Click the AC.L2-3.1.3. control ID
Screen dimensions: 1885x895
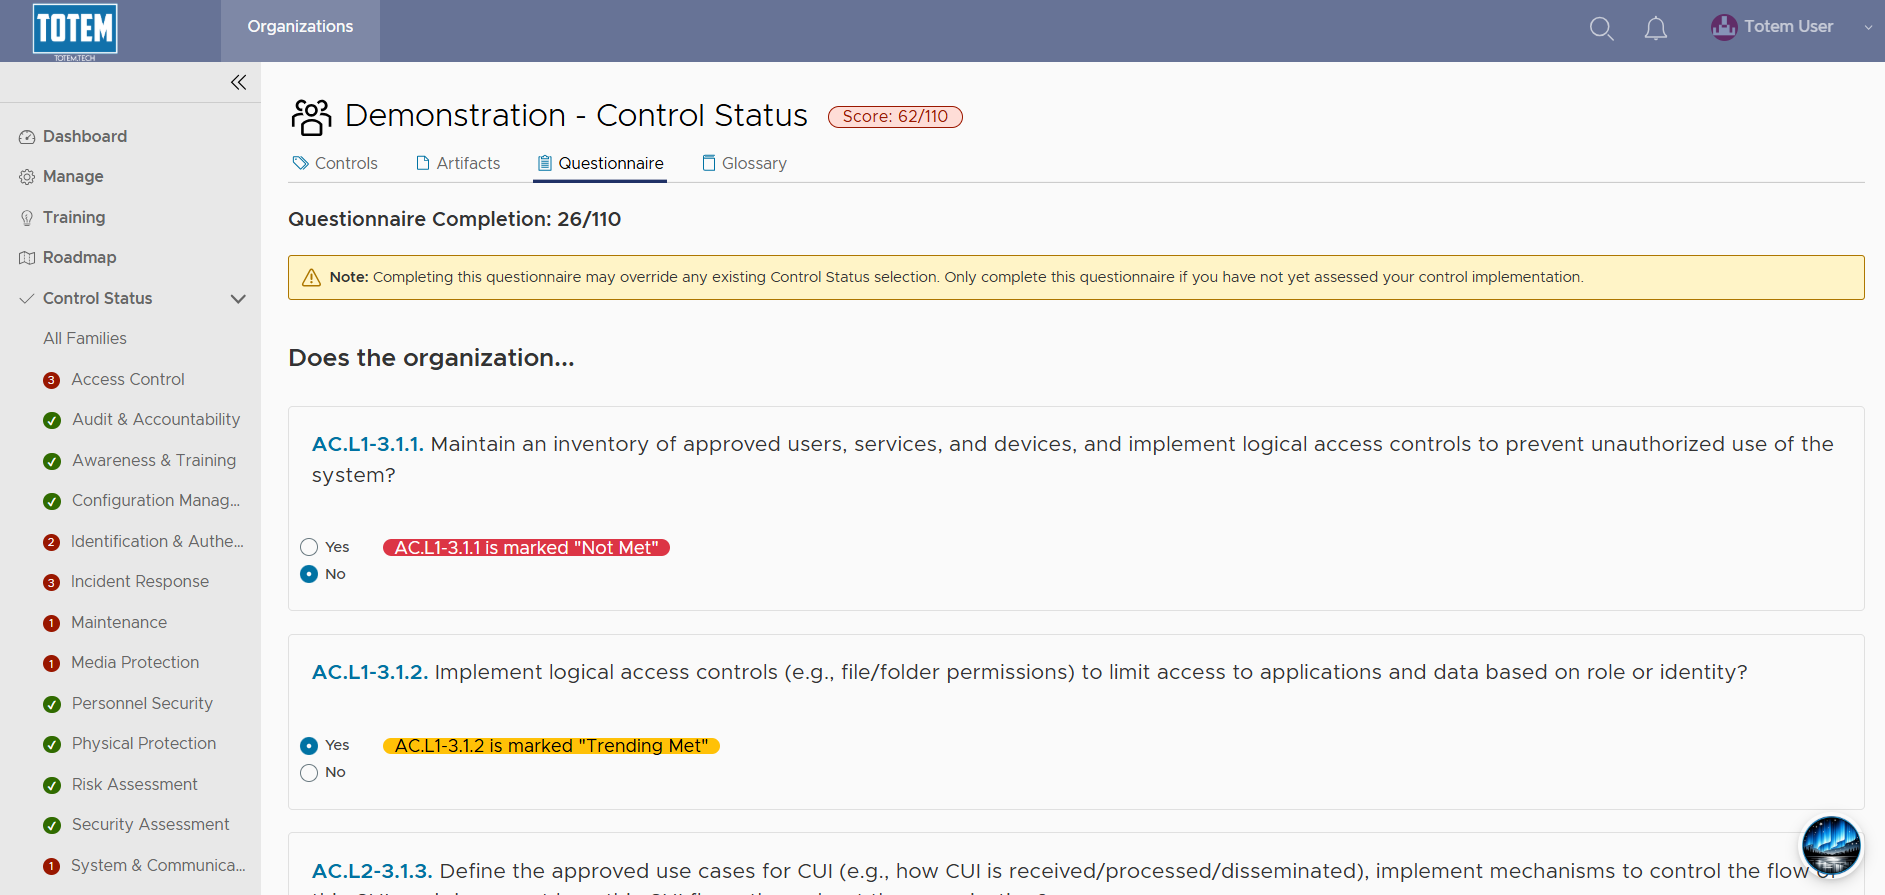(372, 871)
